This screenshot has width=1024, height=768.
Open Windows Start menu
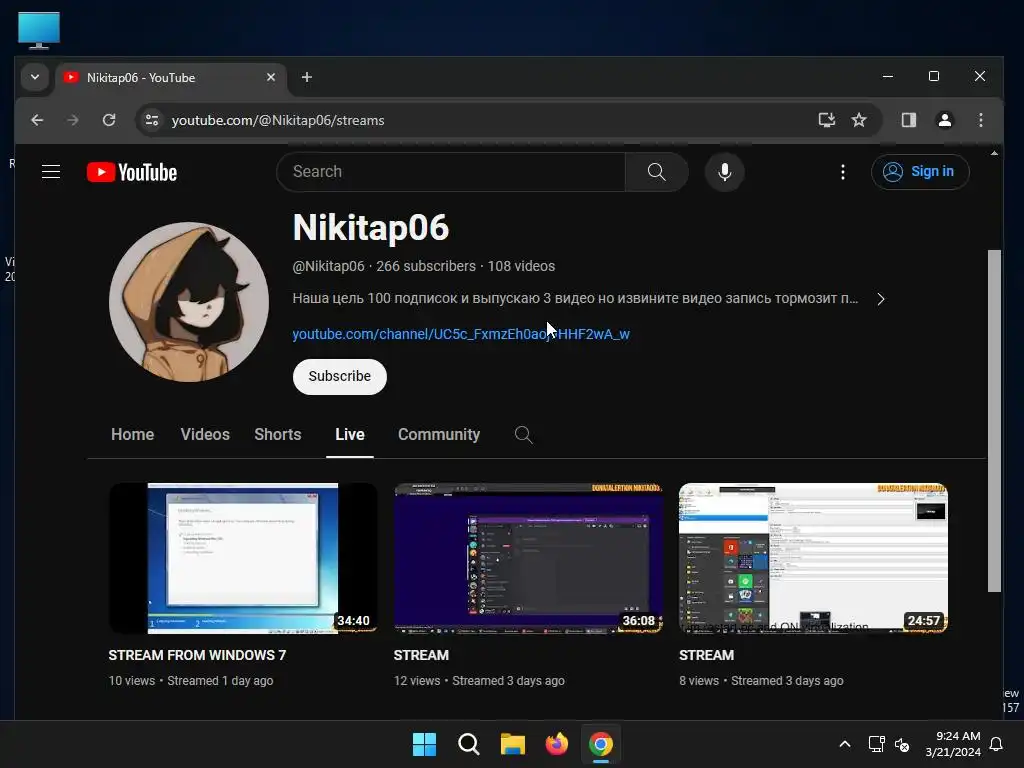coord(424,744)
